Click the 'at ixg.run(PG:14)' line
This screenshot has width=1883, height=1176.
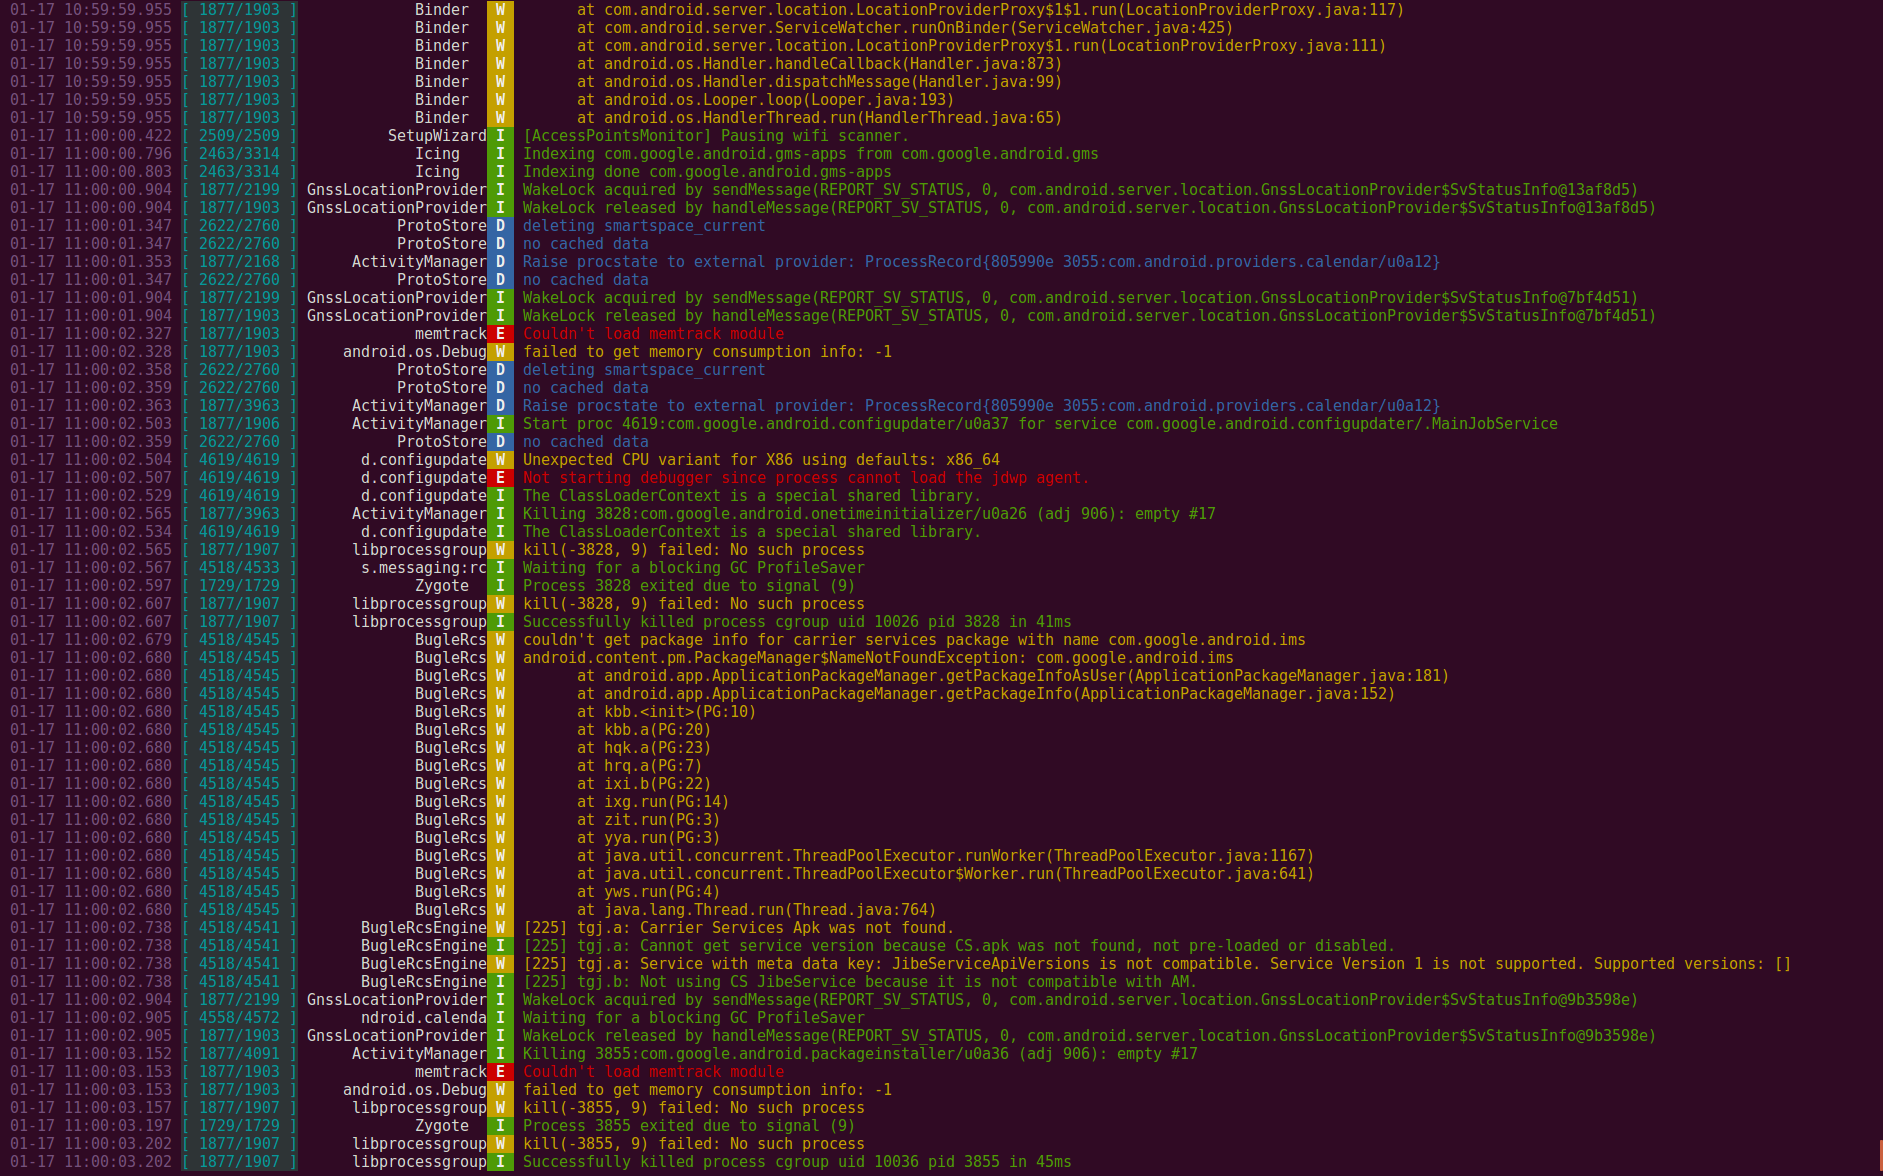point(653,802)
